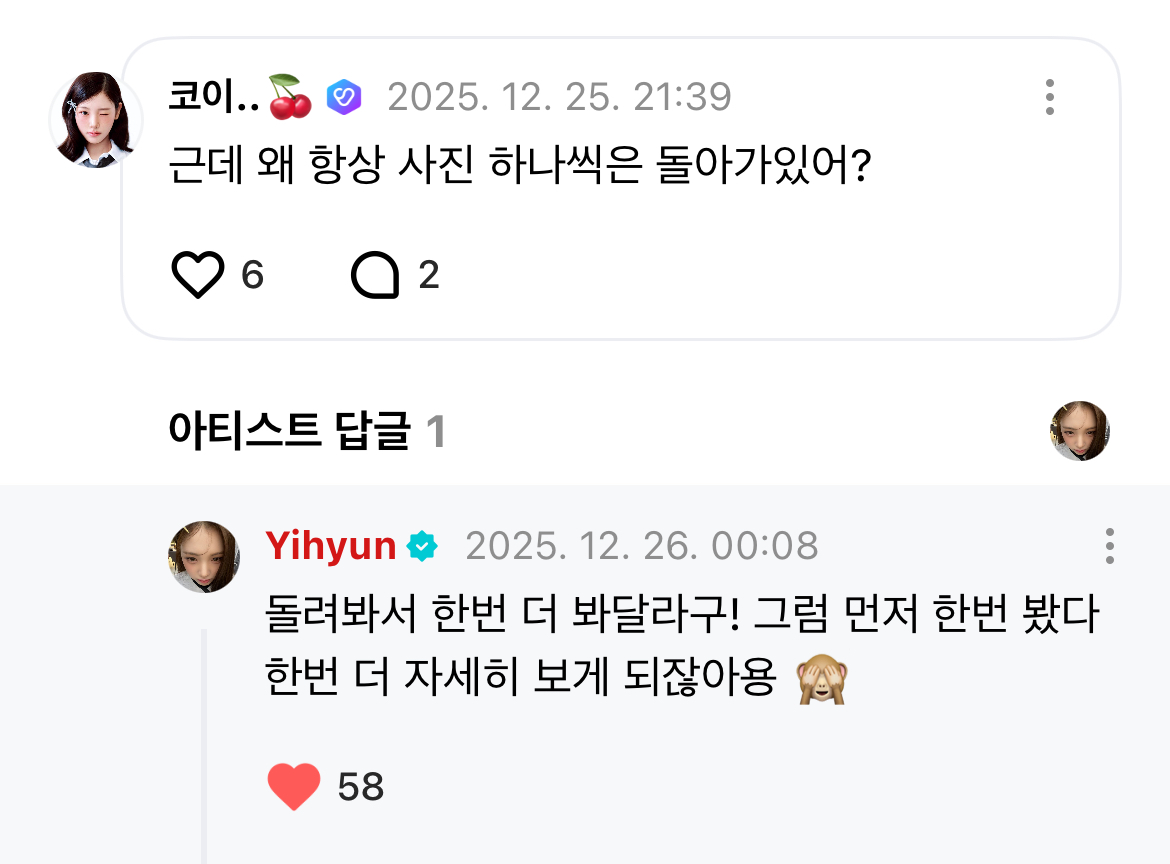Tap the 아티스트 답글 heading
This screenshot has width=1170, height=864.
(290, 431)
